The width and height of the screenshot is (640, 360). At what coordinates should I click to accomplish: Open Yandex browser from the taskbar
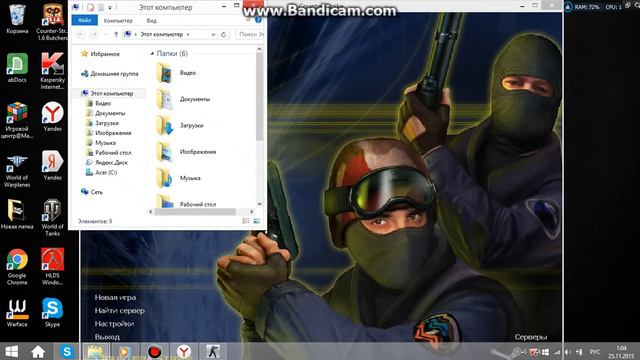click(x=184, y=351)
